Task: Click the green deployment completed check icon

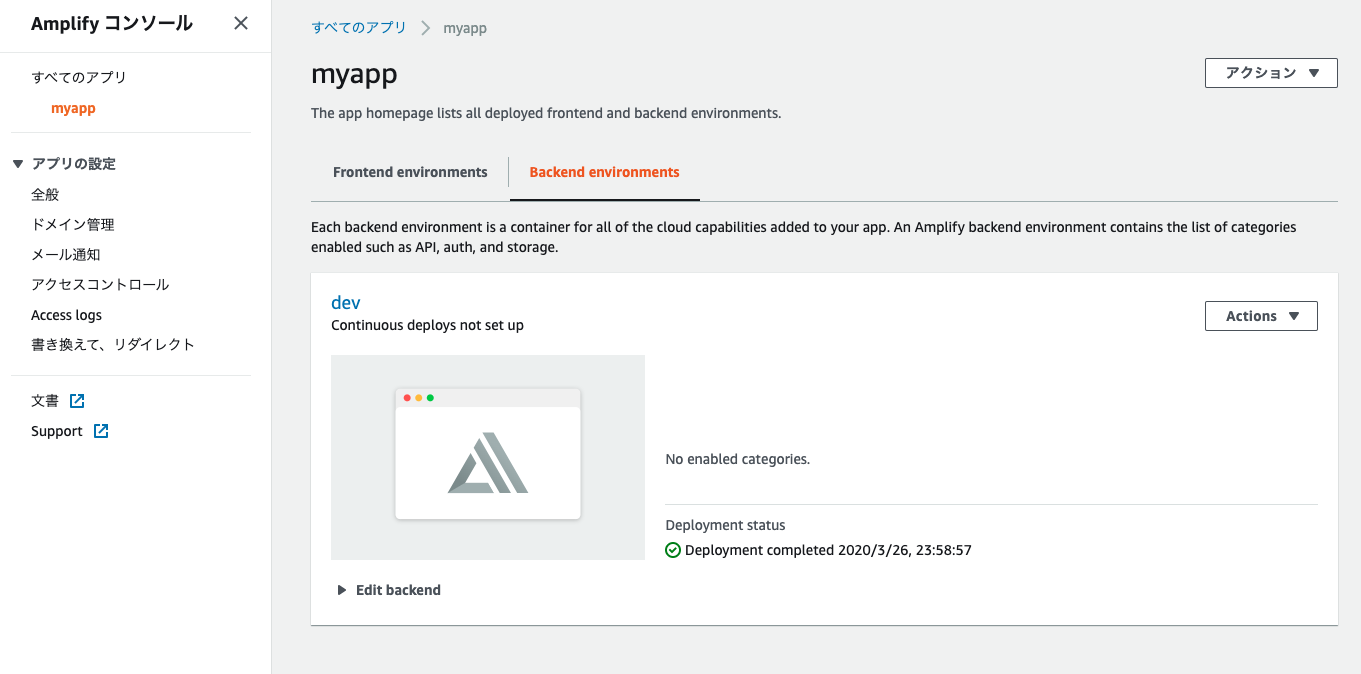Action: coord(673,550)
